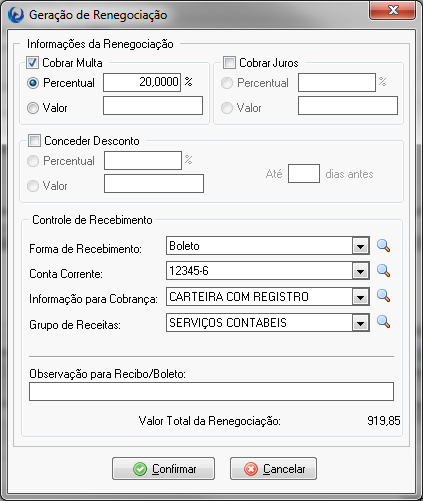This screenshot has height=501, width=424.
Task: Select Valor radio under Cobrar Multa
Action: coord(33,108)
